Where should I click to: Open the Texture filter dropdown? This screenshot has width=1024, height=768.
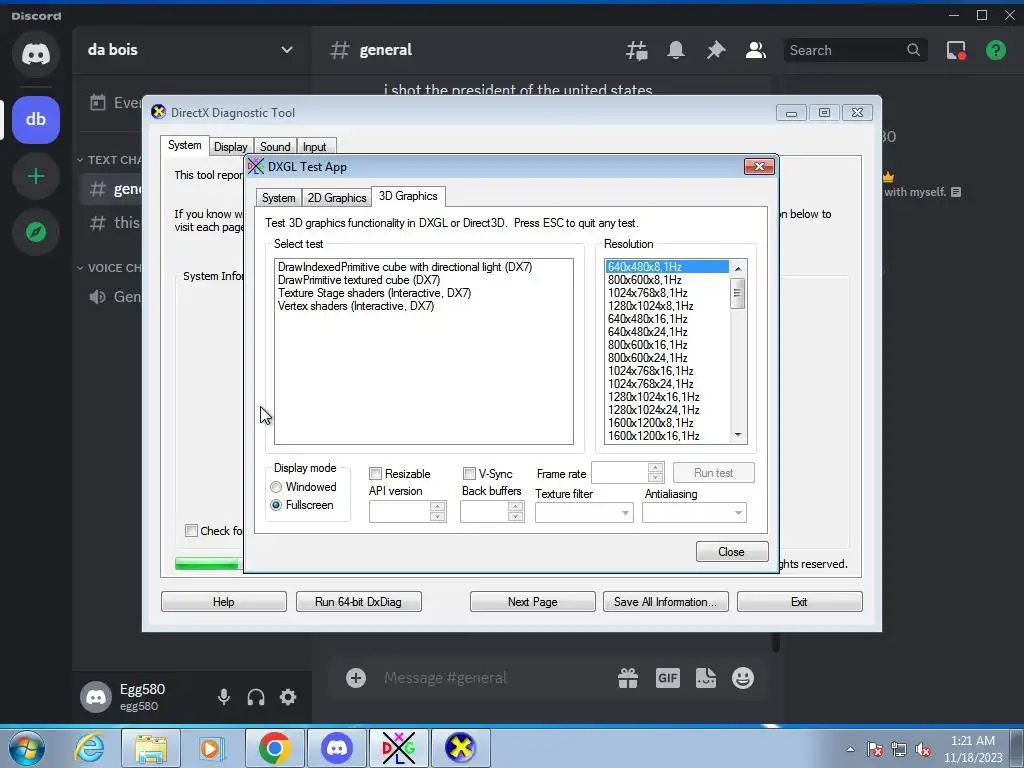click(x=584, y=513)
